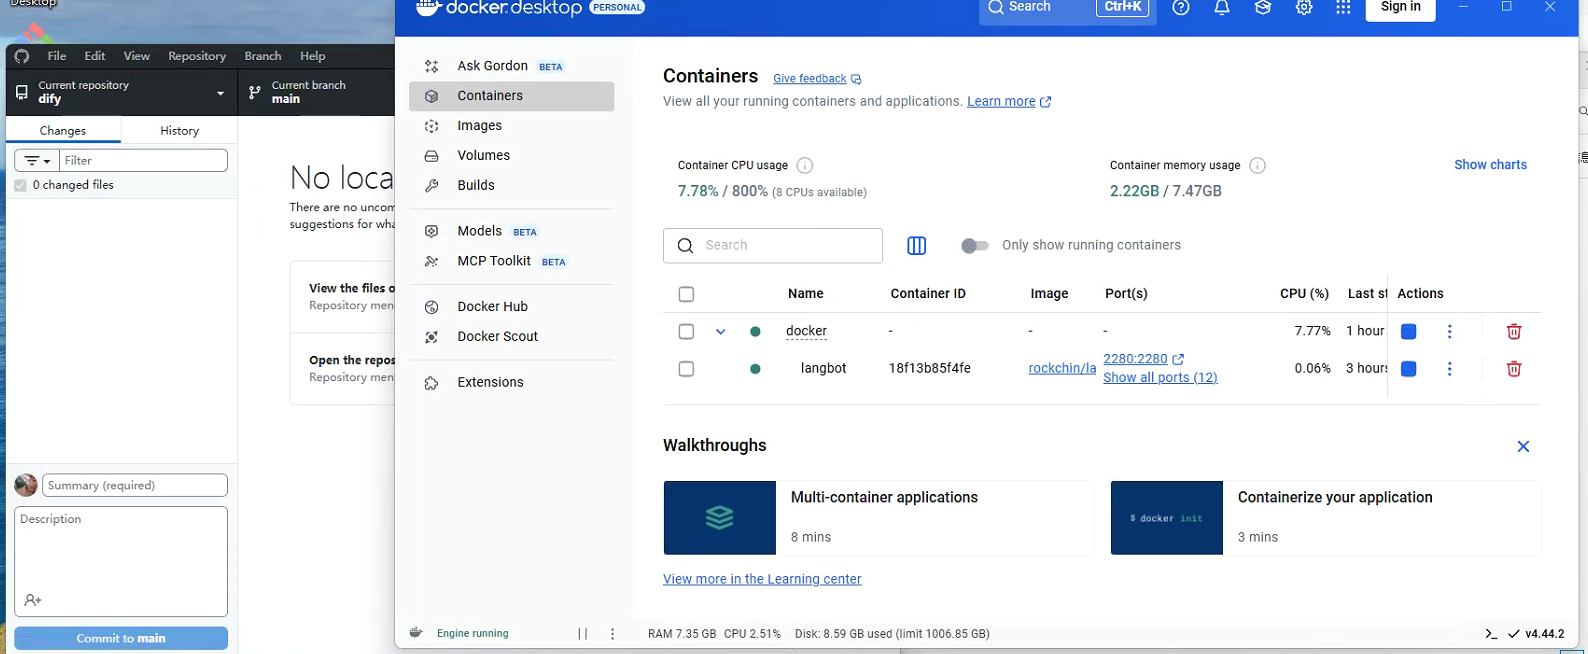Viewport: 1588px width, 654px height.
Task: Click the Models icon in sidebar
Action: click(432, 231)
